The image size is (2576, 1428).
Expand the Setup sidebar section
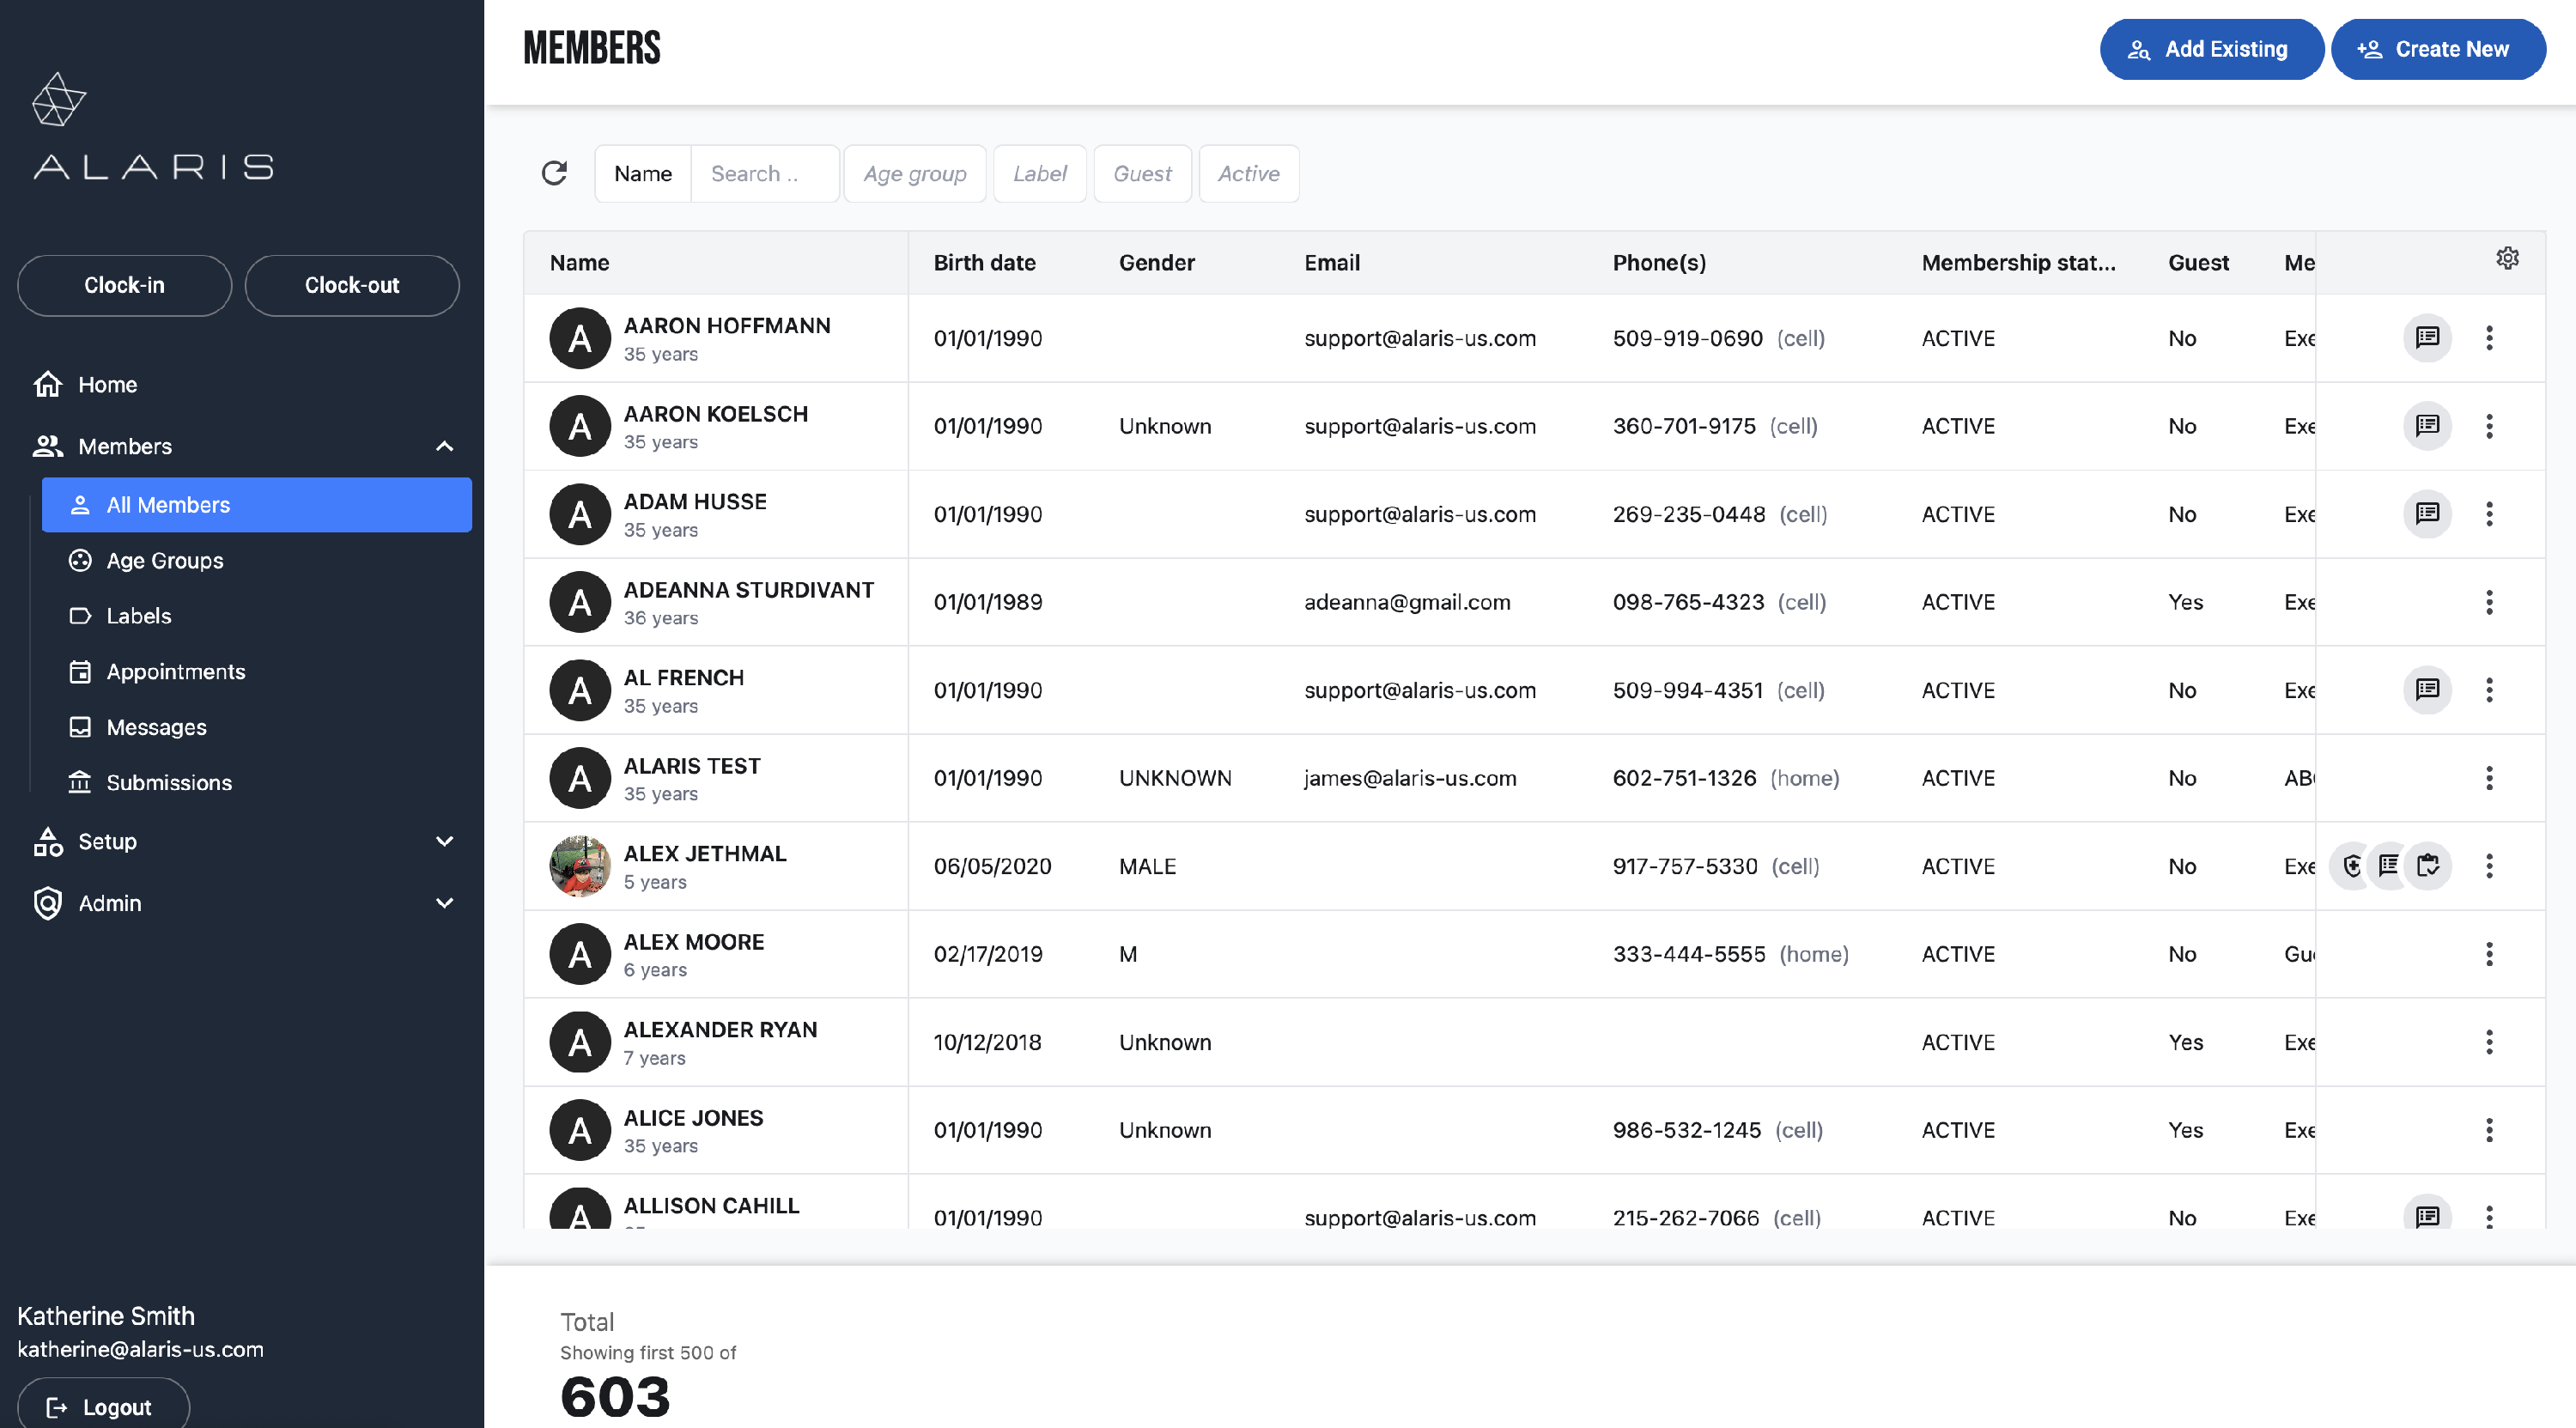[x=444, y=841]
